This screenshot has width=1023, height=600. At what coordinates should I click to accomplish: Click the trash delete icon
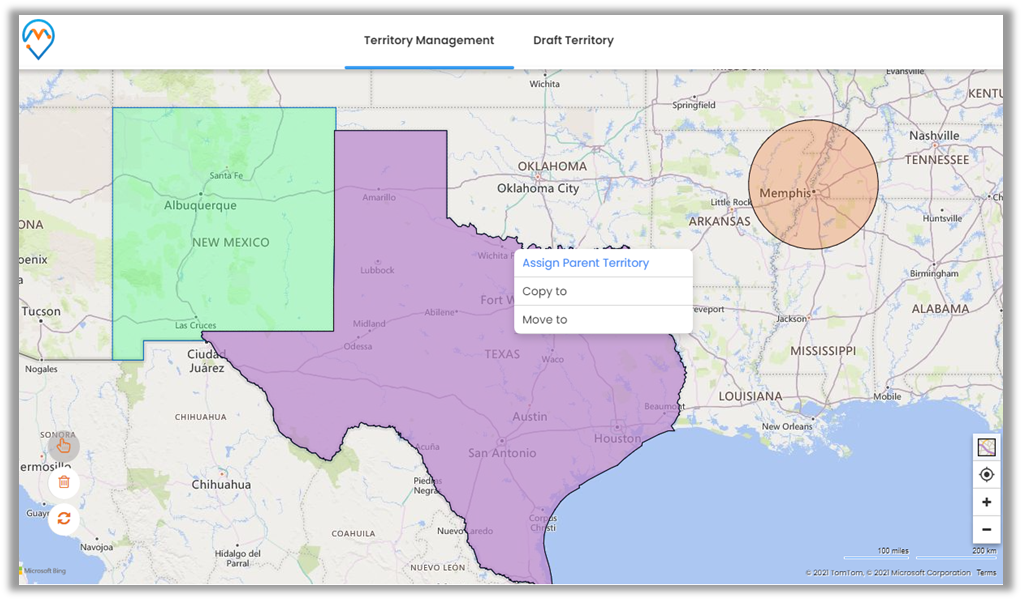pos(64,482)
